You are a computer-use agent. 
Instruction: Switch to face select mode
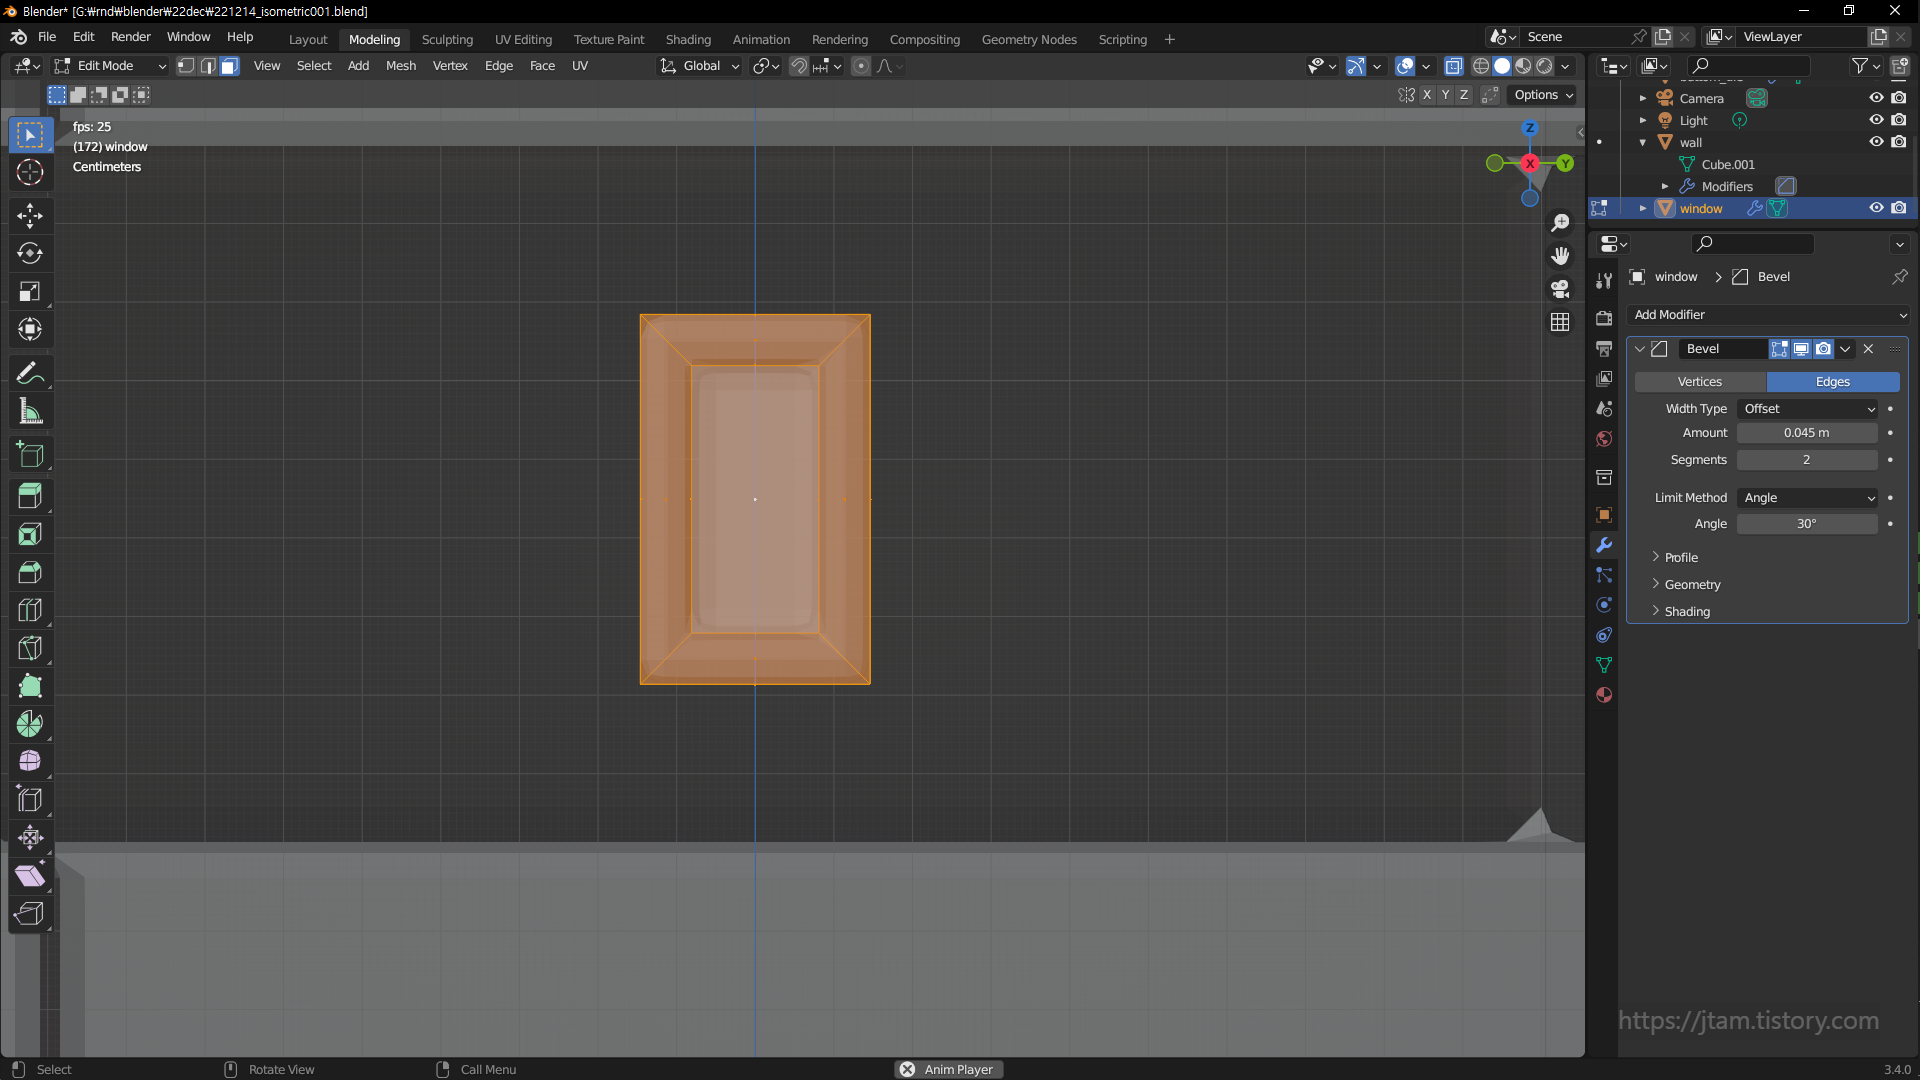[x=229, y=66]
